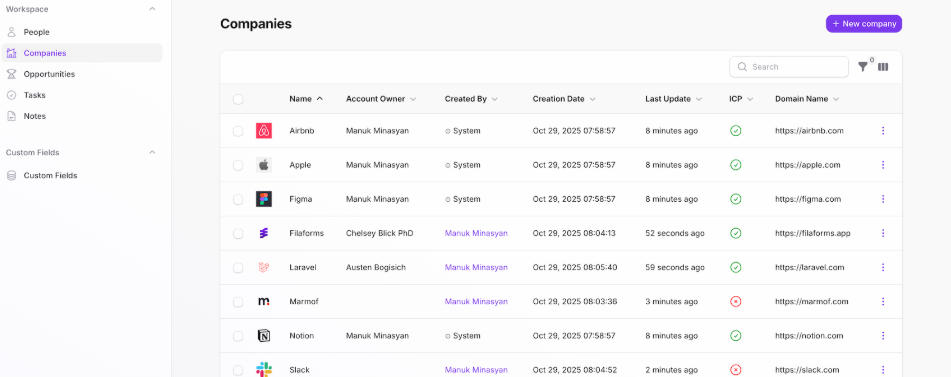Viewport: 951px width, 377px height.
Task: Open Manuk Minasyan link in Filaforms row
Action: (476, 233)
